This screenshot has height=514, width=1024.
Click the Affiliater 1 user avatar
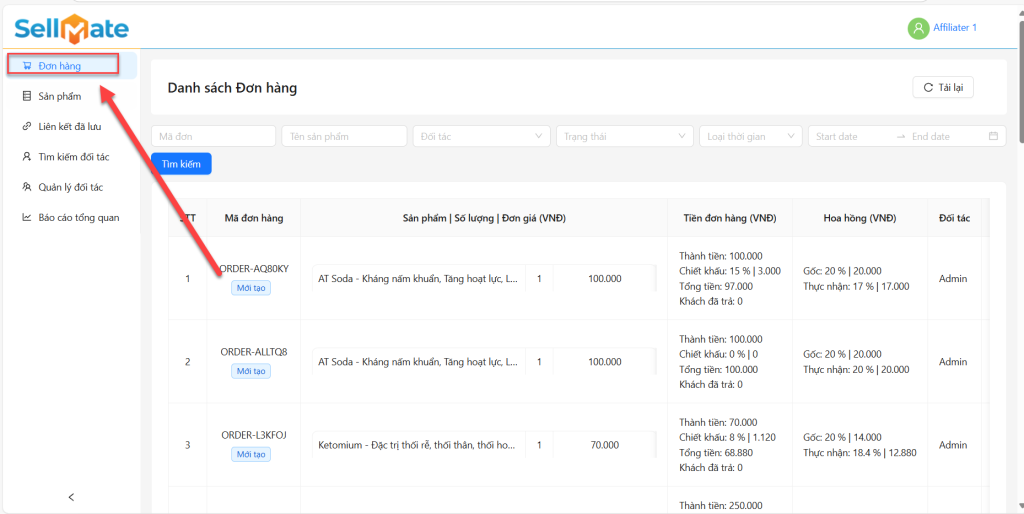pos(918,28)
